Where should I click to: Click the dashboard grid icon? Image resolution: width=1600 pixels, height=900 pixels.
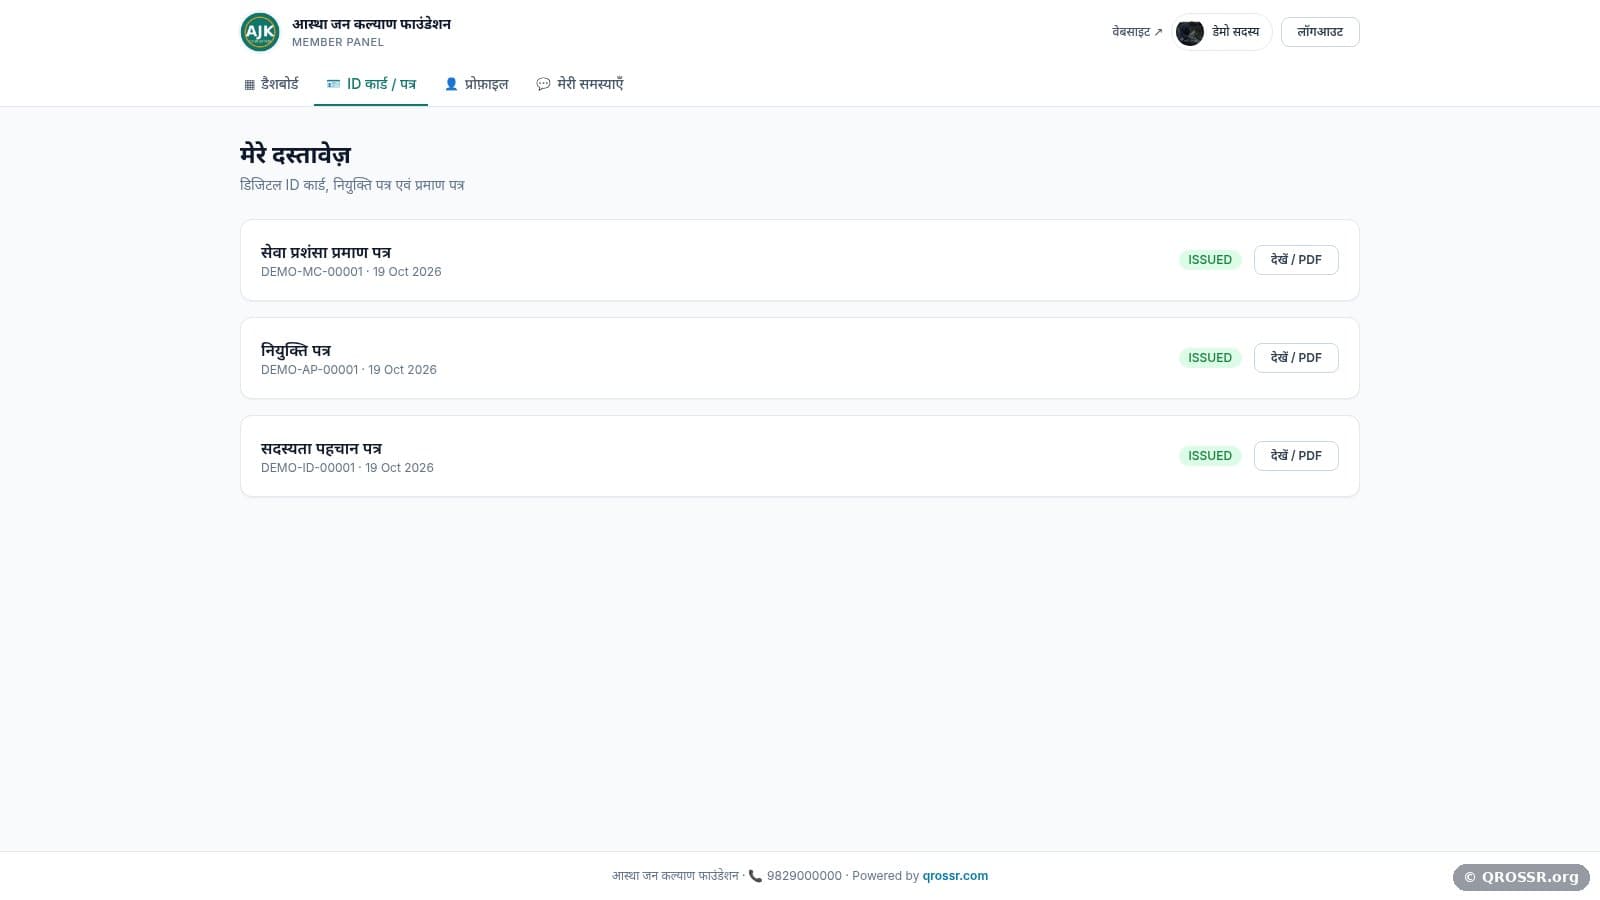249,85
